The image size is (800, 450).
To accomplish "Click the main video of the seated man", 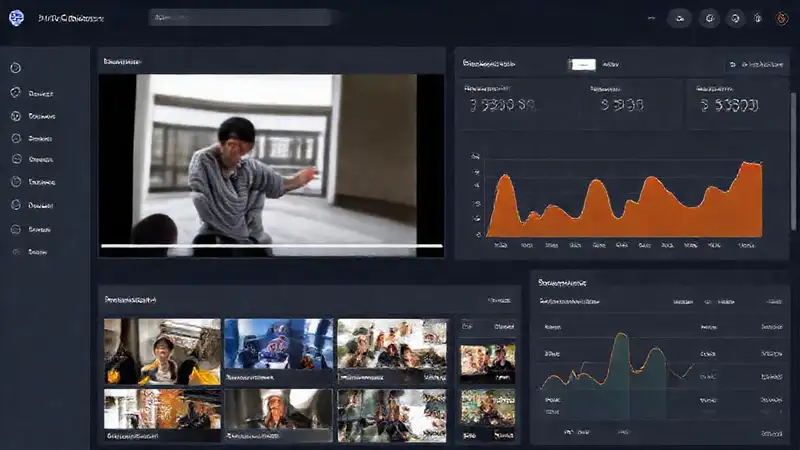I will point(271,164).
